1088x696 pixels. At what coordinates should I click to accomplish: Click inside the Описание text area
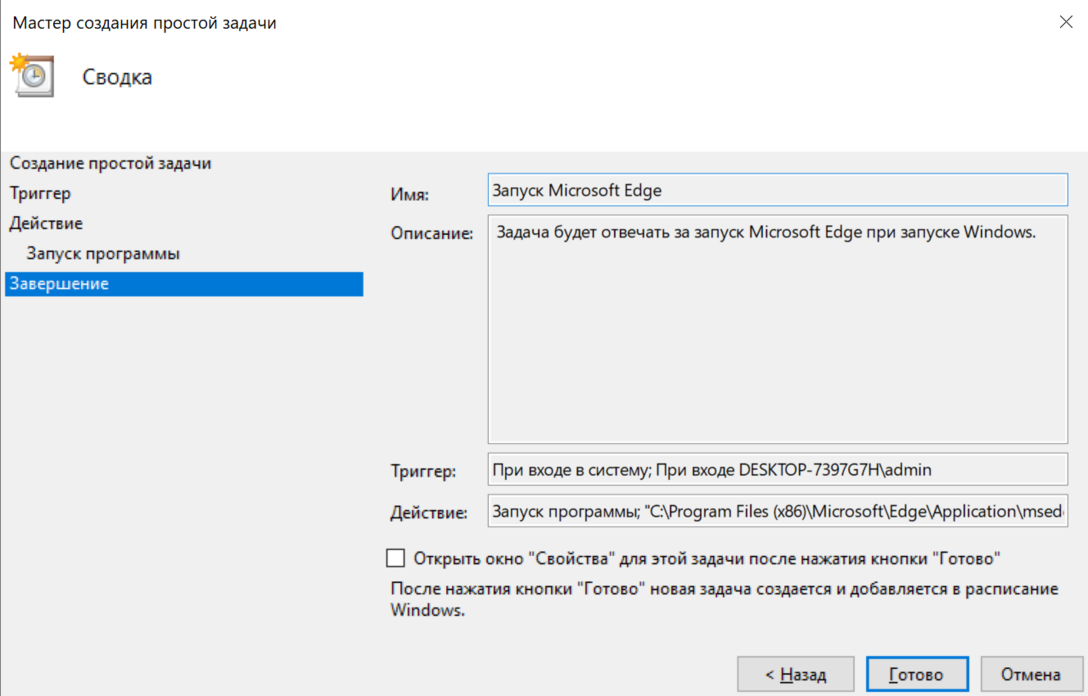point(777,330)
